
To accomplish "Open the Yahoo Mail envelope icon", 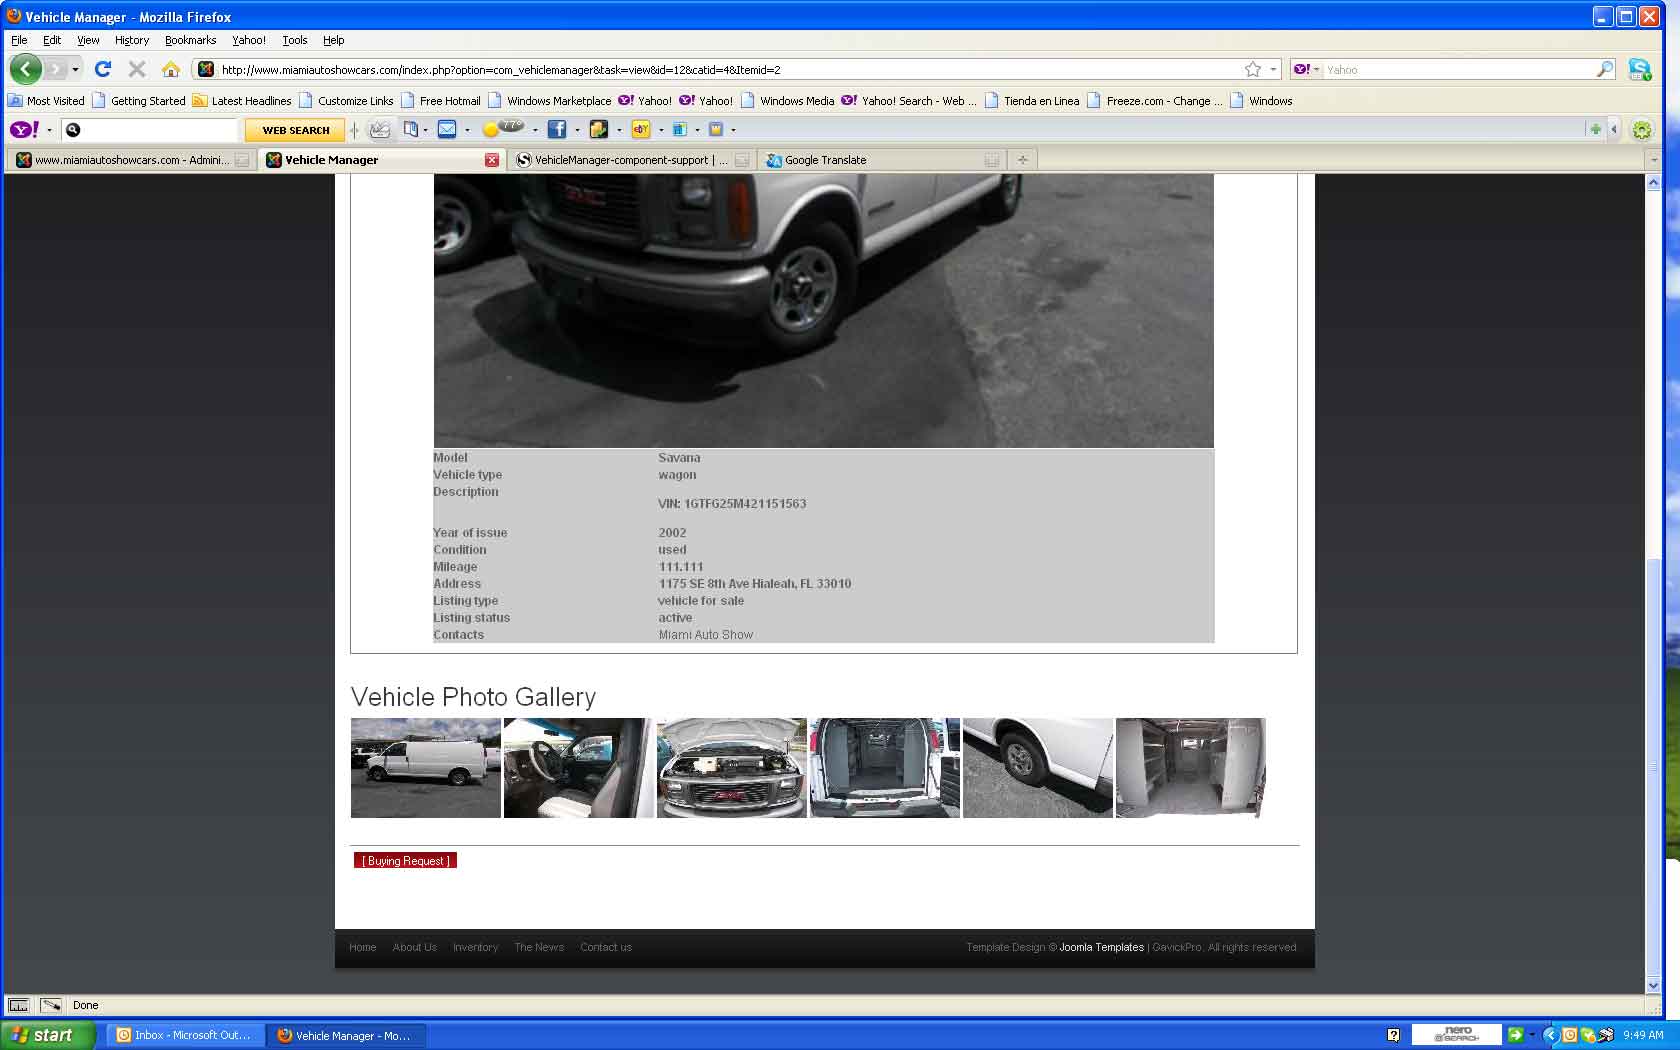I will [x=447, y=129].
